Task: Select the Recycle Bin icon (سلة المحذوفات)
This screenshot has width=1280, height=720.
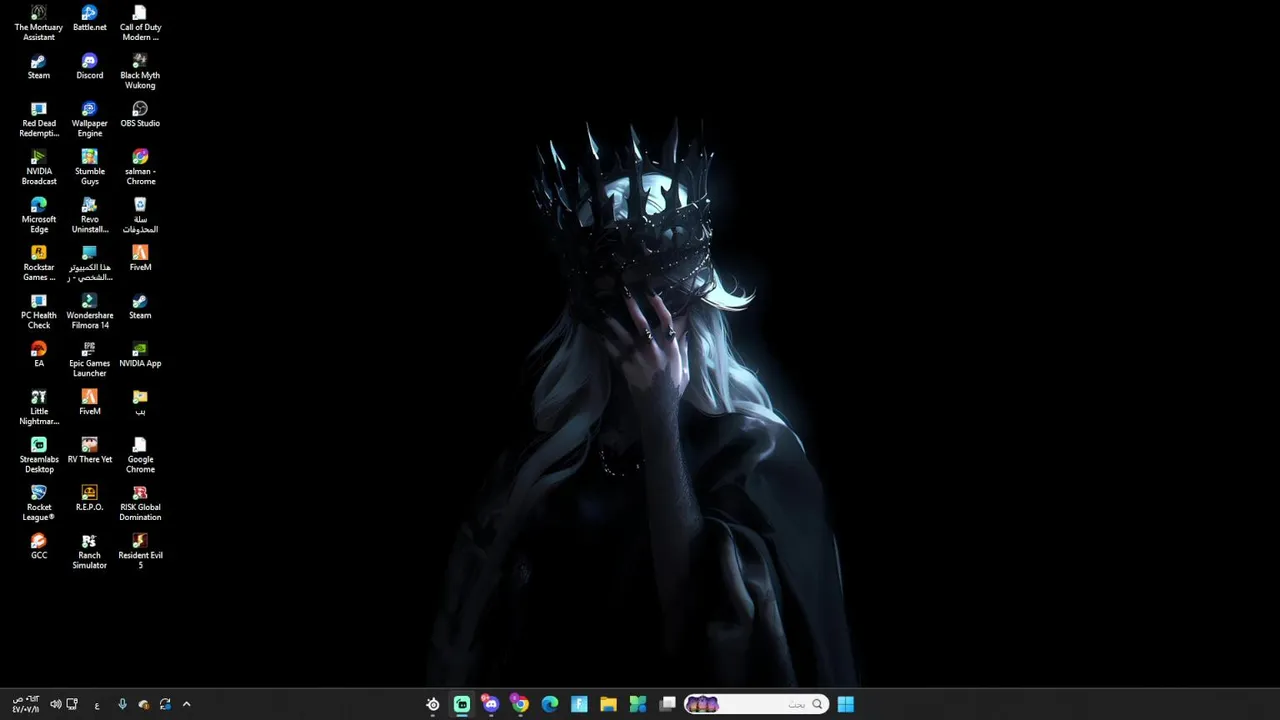Action: (x=140, y=215)
